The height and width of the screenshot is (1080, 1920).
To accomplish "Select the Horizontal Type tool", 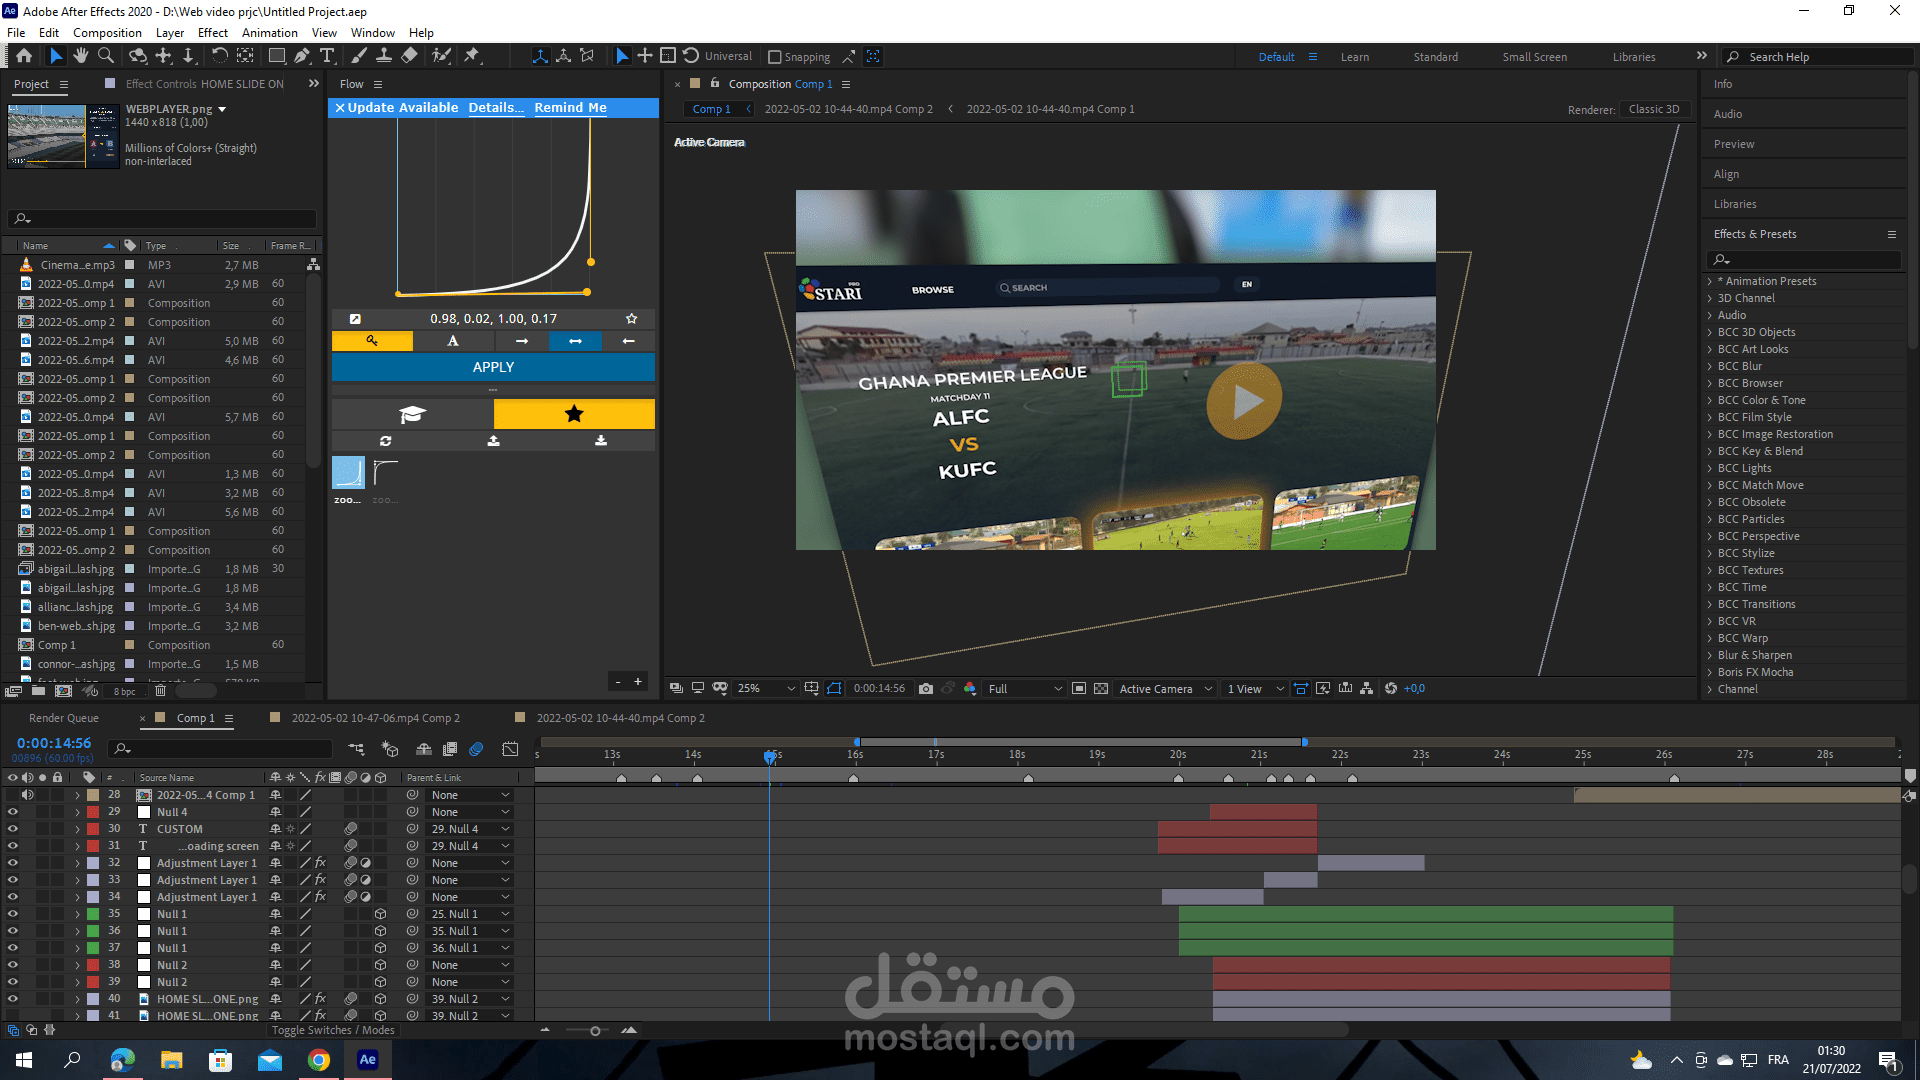I will [x=327, y=56].
